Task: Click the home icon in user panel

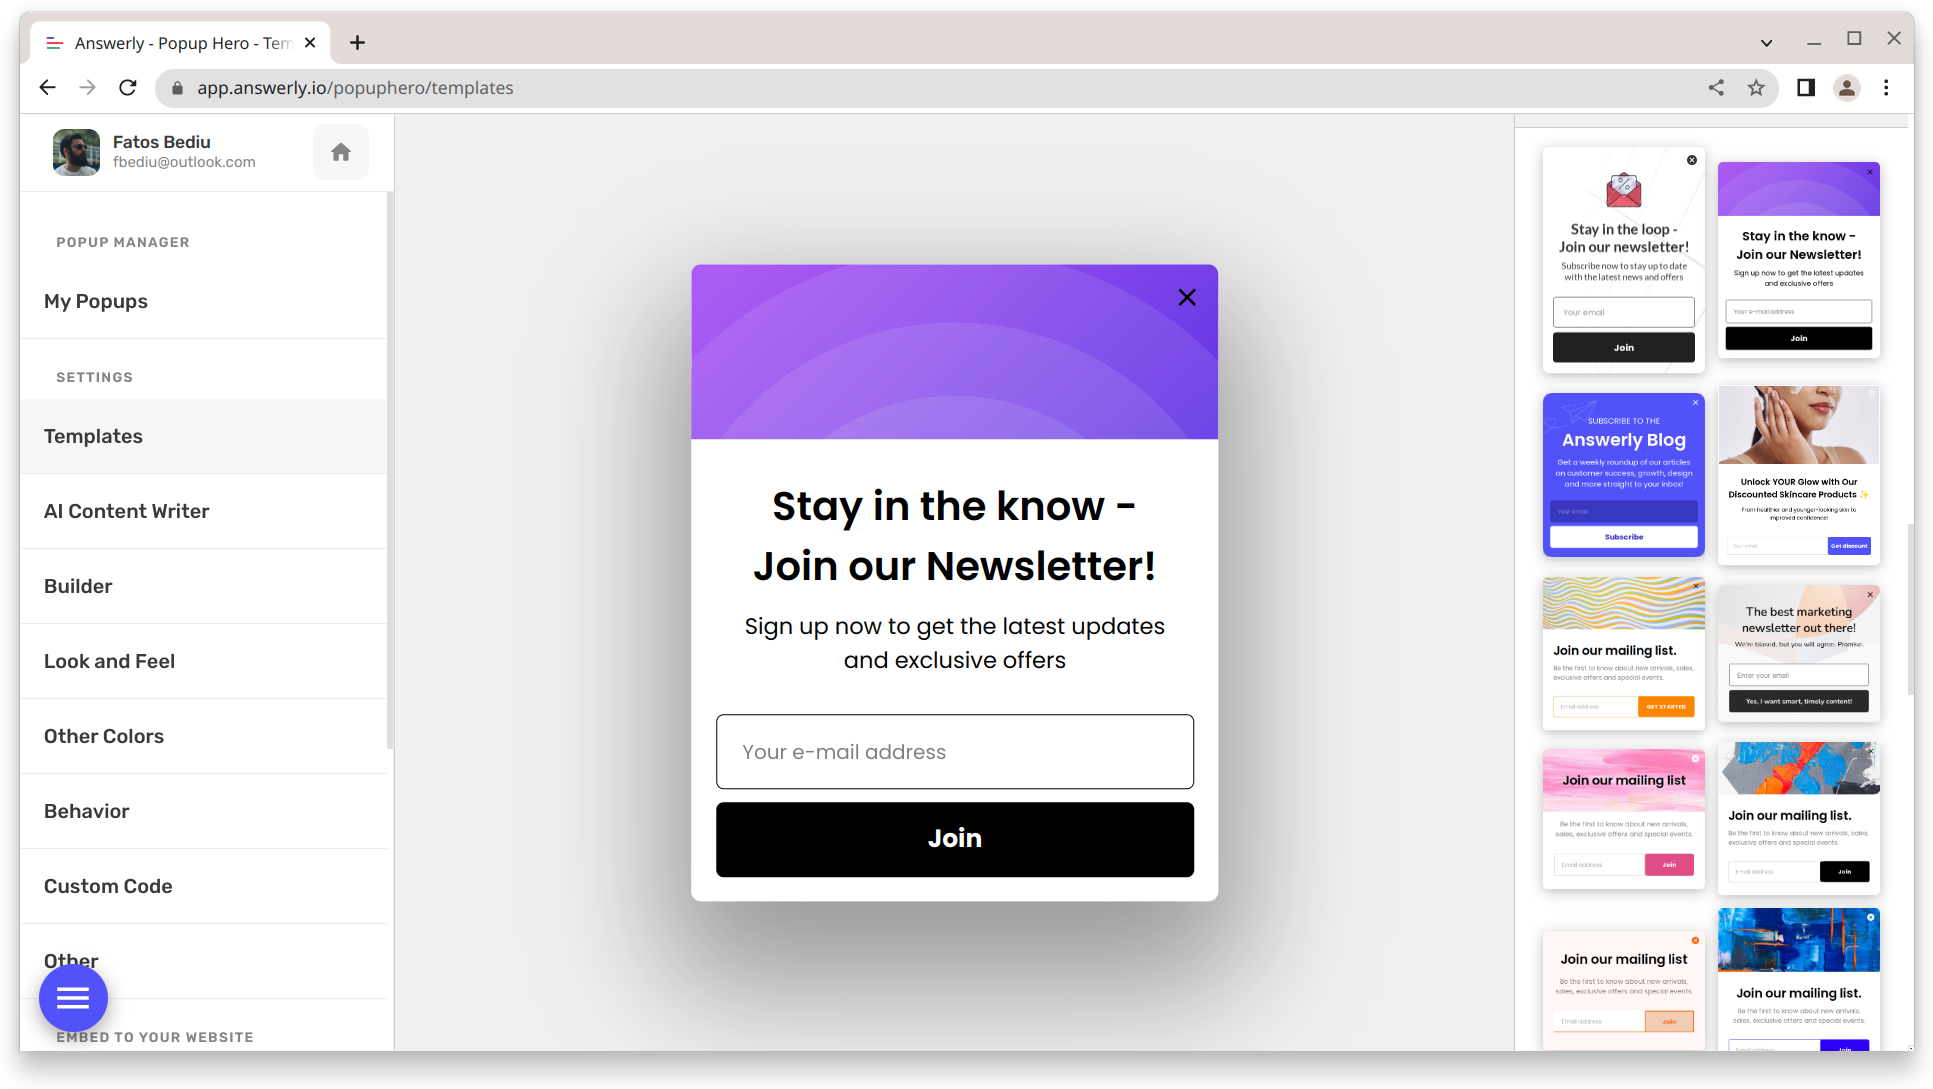Action: pyautogui.click(x=340, y=150)
